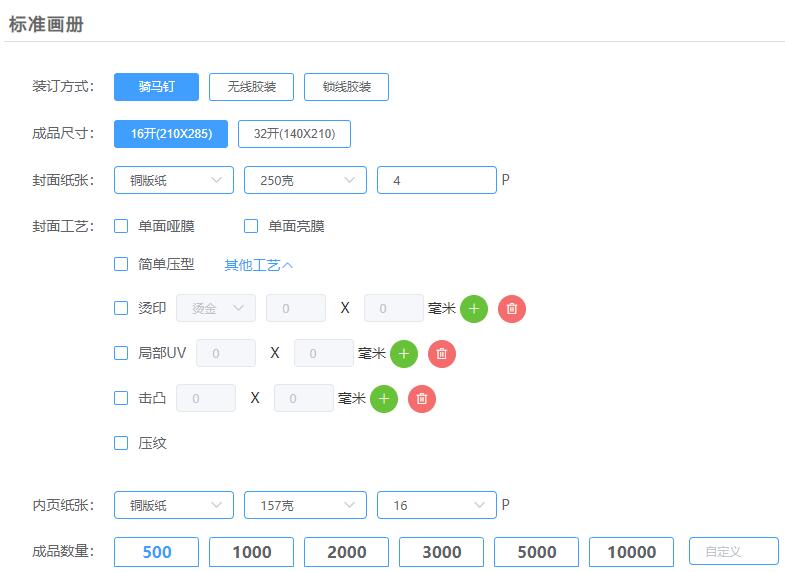Tick the 单面亮膜 checkbox
785x572 pixels.
point(251,226)
